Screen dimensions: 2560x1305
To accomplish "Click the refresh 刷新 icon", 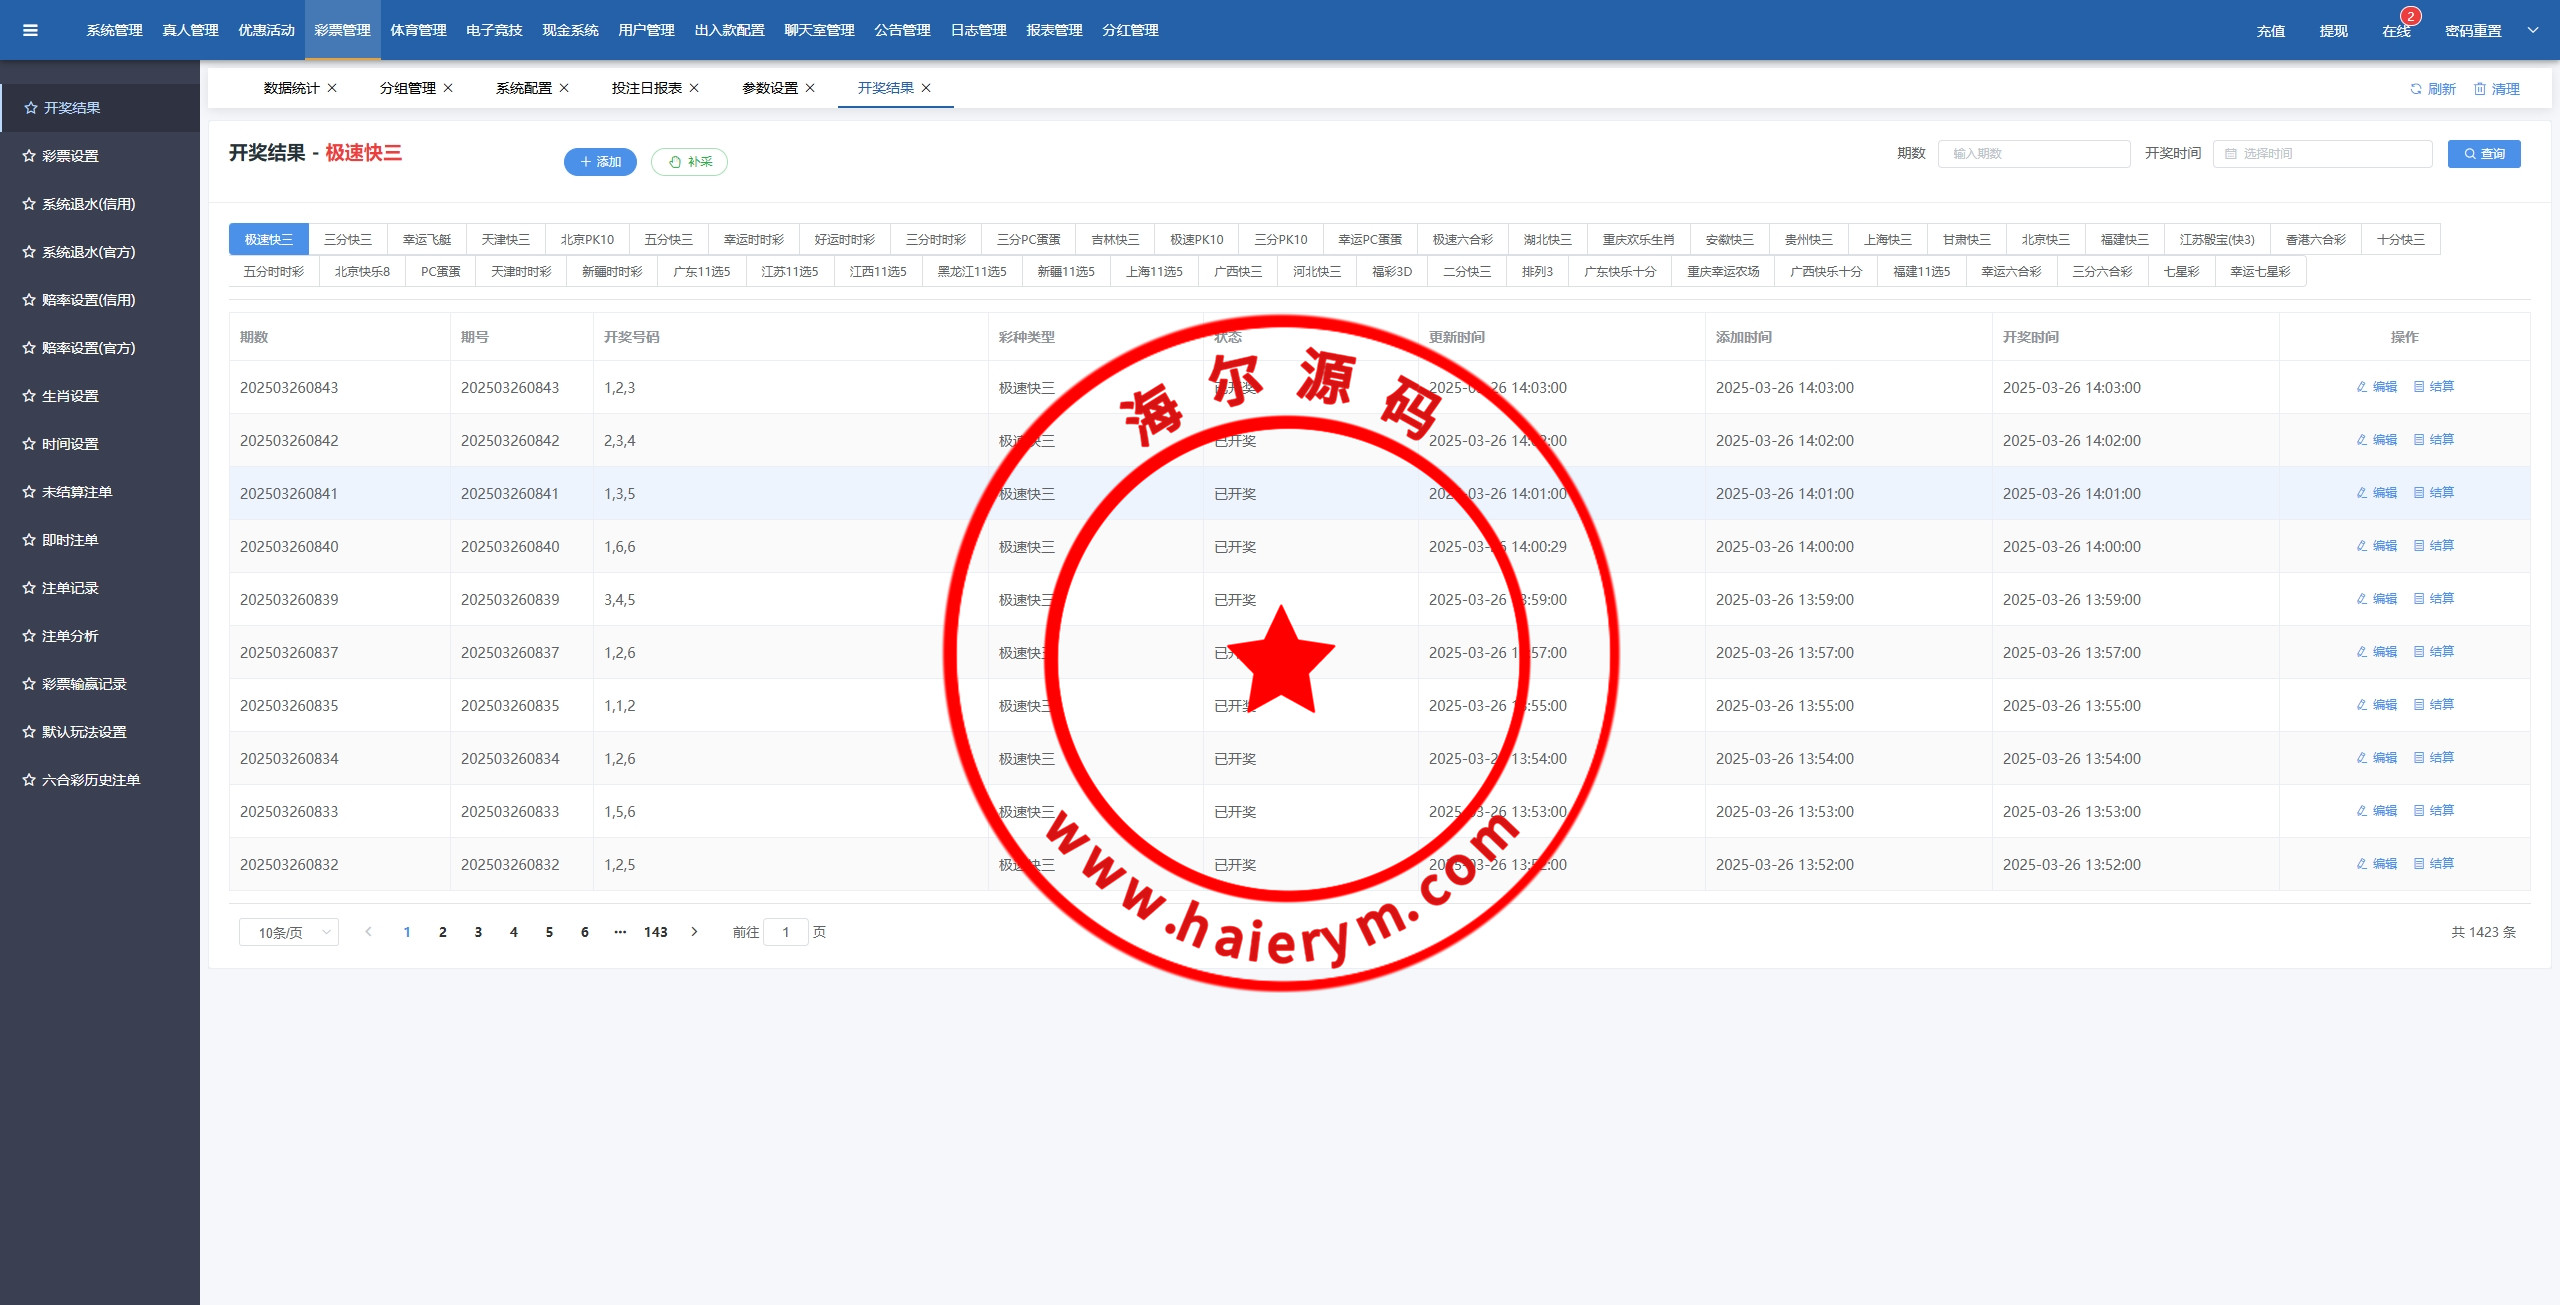I will click(2416, 89).
